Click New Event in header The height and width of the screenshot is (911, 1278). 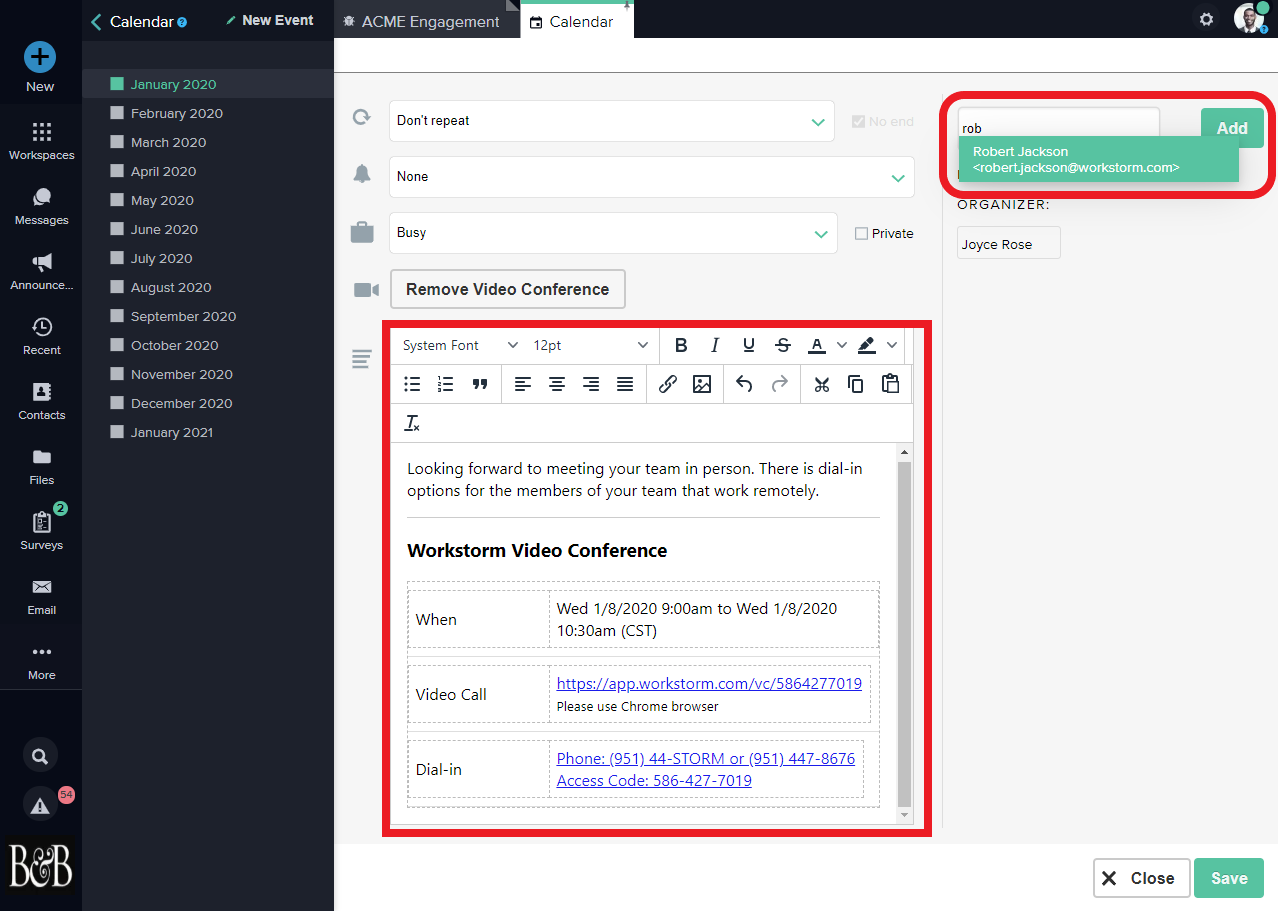270,20
